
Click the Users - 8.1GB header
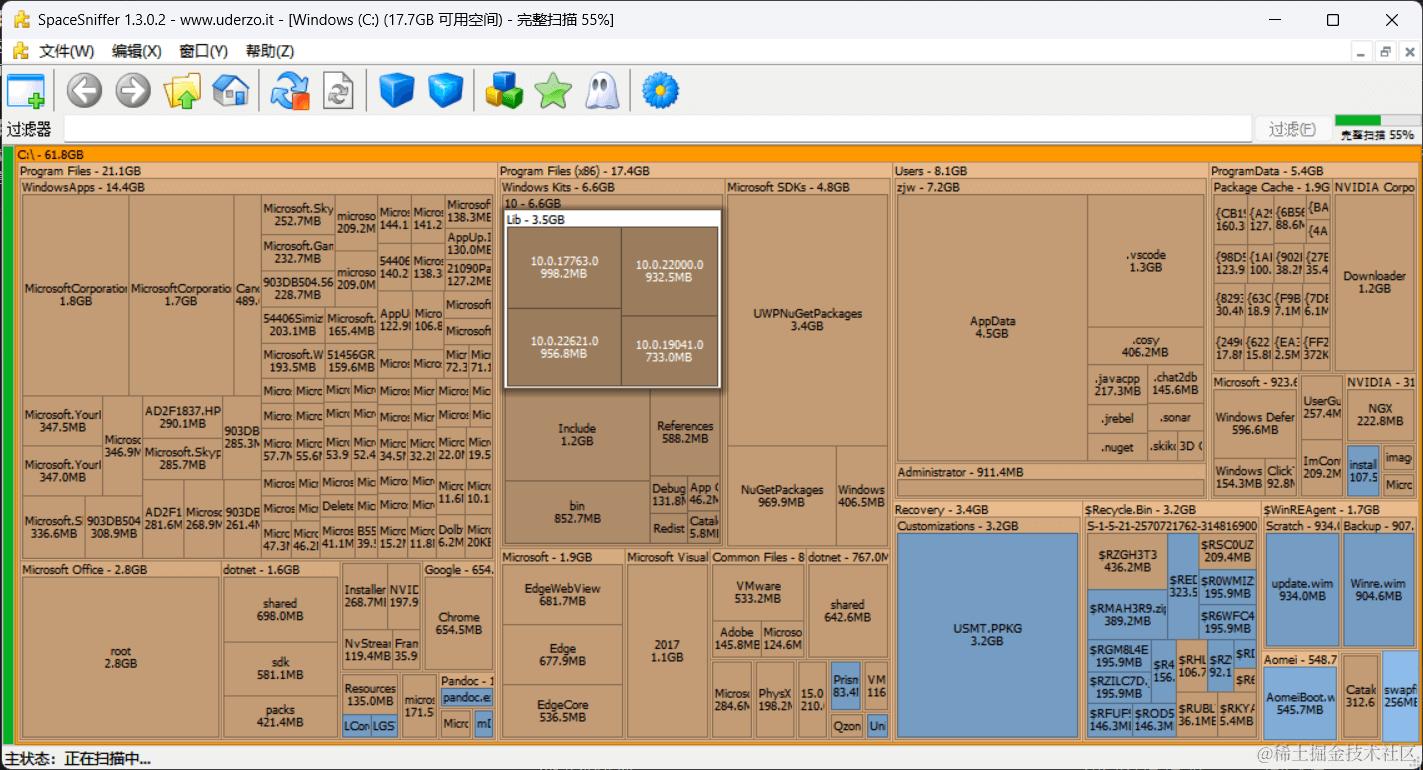click(x=1049, y=171)
